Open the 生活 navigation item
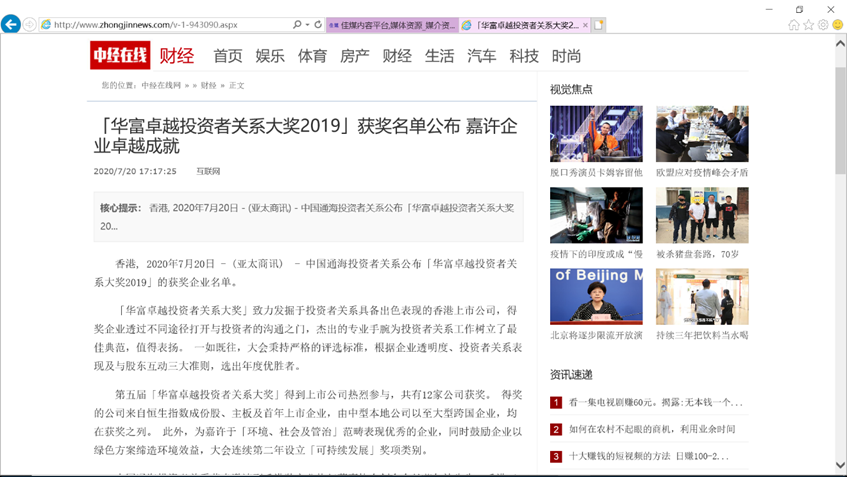 pos(439,56)
